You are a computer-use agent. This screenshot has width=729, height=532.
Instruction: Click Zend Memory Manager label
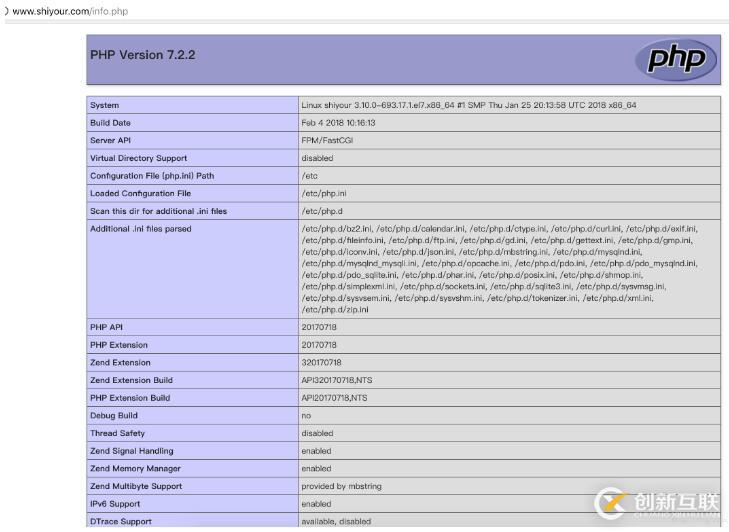(135, 469)
